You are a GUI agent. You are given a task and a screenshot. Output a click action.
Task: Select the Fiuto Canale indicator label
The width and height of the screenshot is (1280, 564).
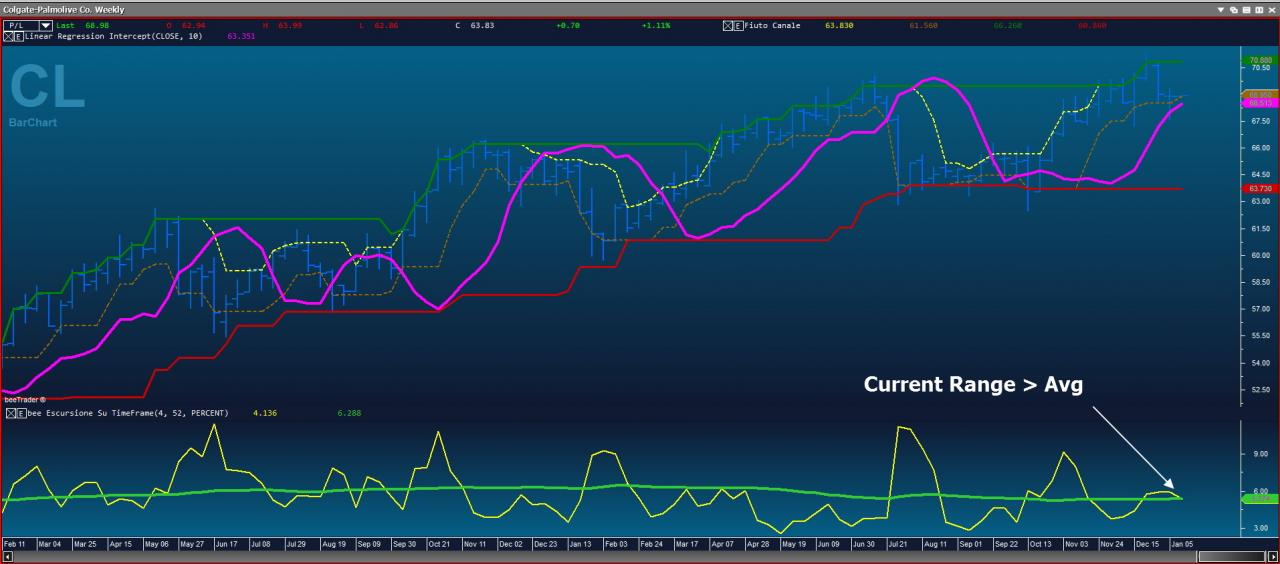[773, 25]
